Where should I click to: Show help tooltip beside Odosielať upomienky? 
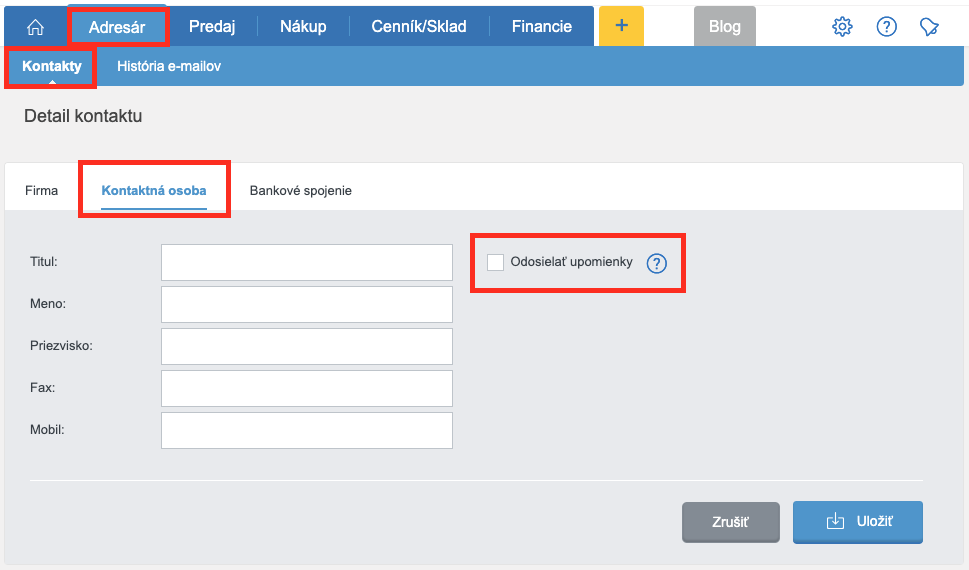point(656,263)
